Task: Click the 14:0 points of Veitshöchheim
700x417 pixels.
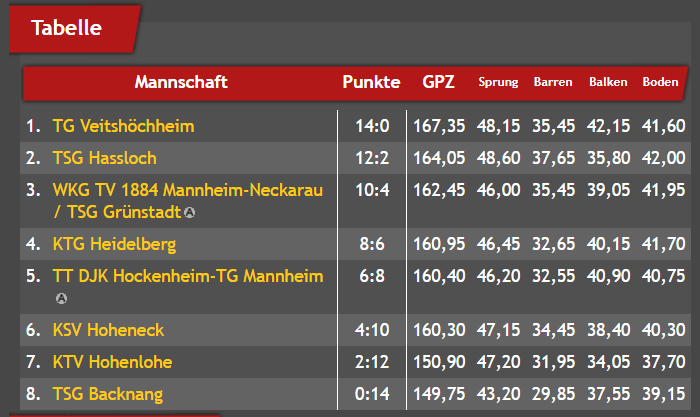Action: click(x=372, y=126)
